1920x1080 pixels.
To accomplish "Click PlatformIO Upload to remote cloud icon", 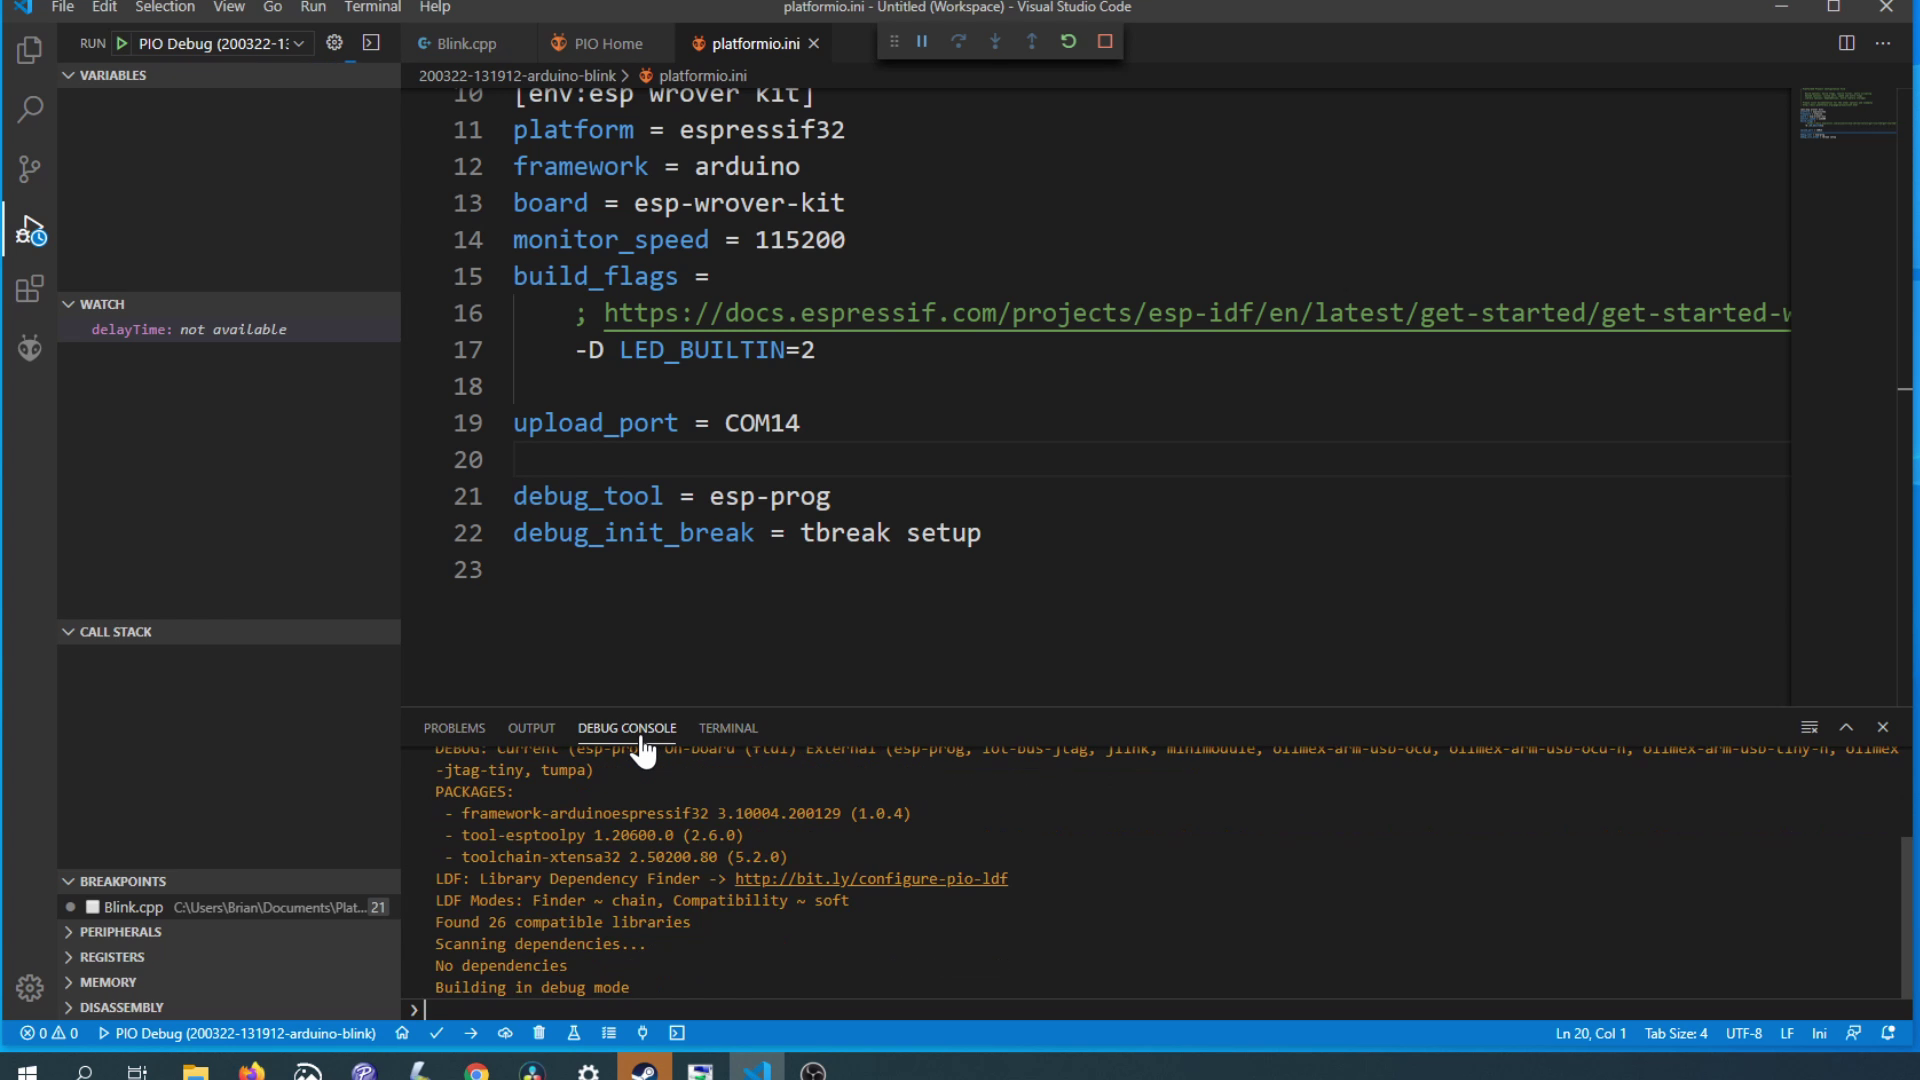I will coord(505,1033).
